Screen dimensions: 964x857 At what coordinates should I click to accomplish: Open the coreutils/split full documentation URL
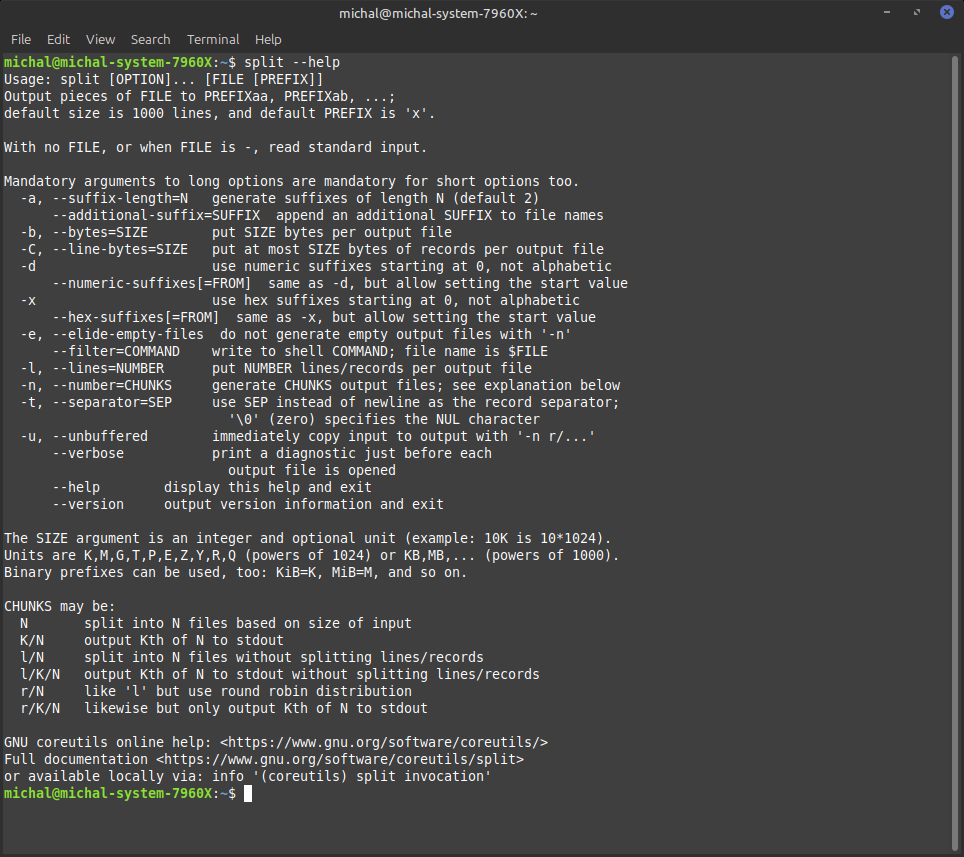[340, 759]
